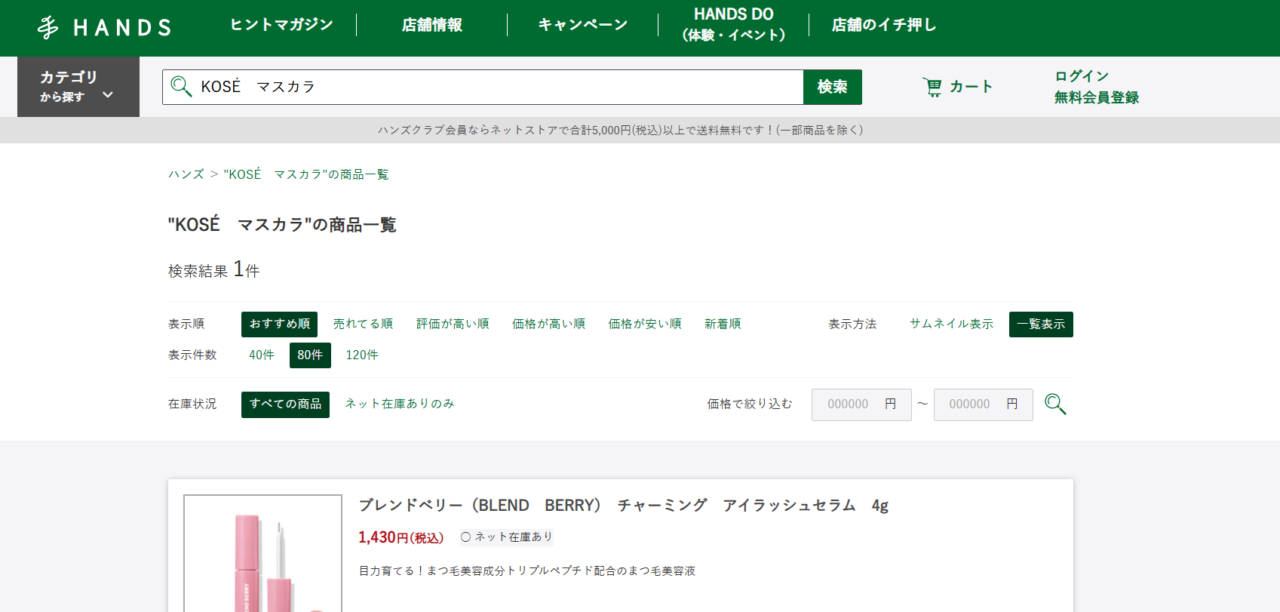Viewport: 1280px width, 612px height.
Task: Click the 目力育てる！ product description text
Action: point(527,571)
